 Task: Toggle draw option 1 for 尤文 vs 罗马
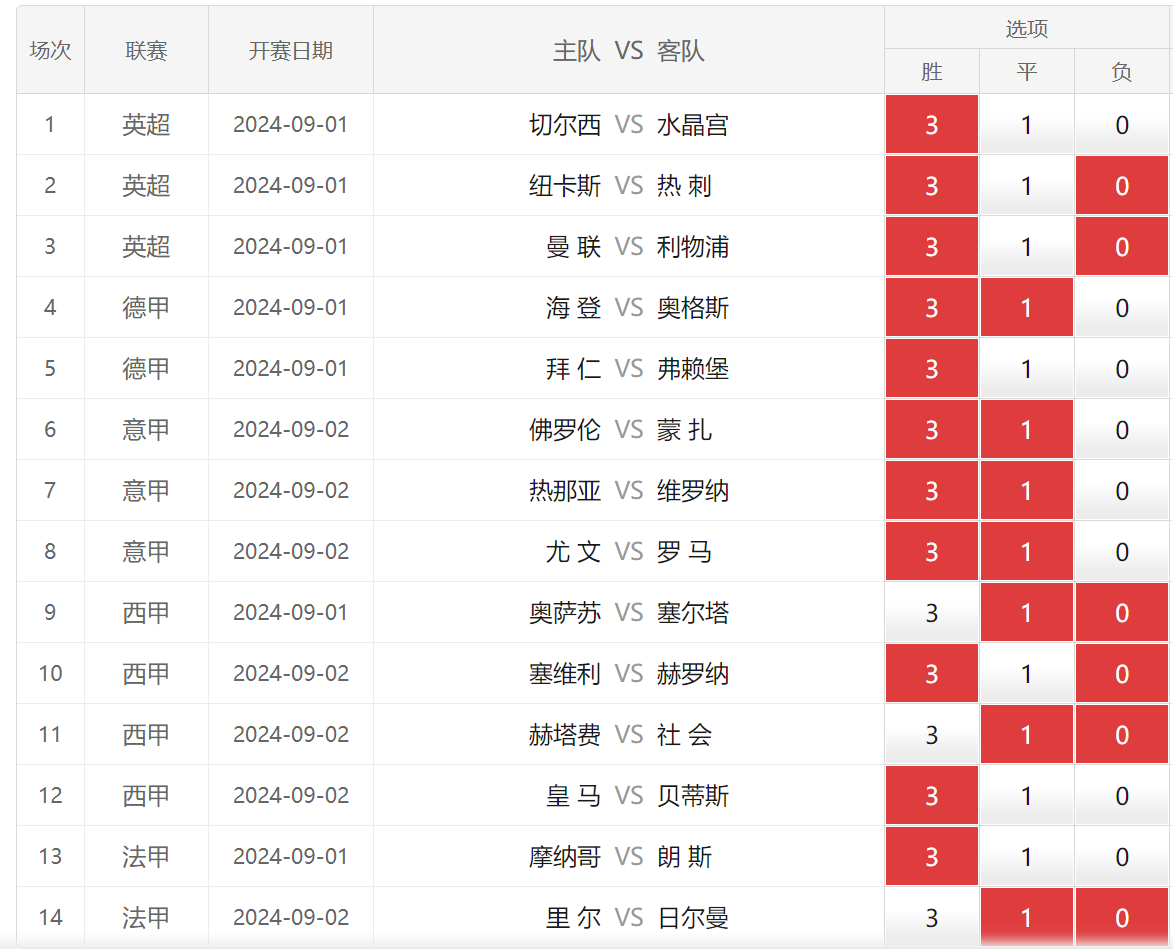(x=1026, y=551)
